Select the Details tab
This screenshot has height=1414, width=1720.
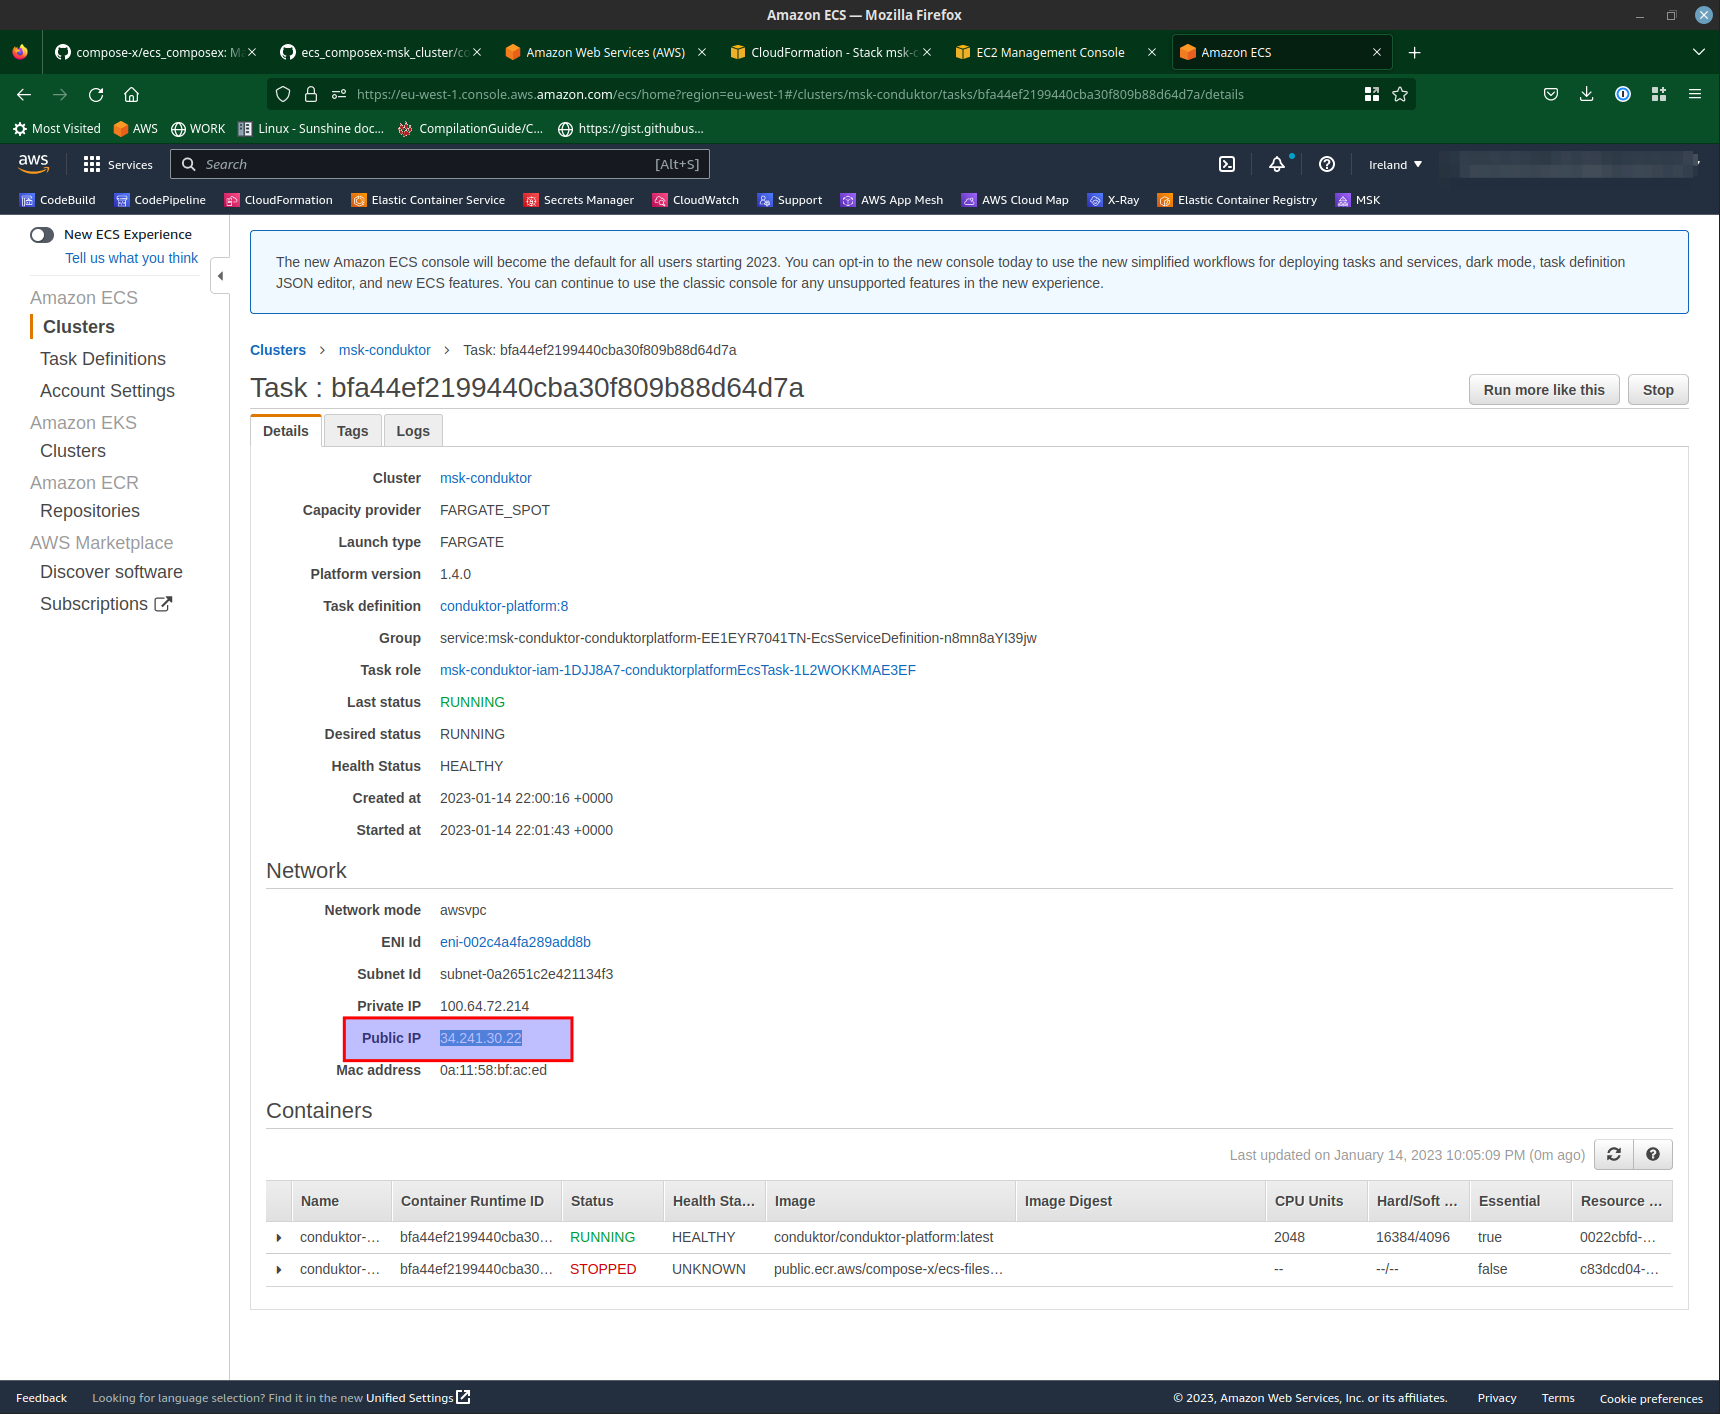(286, 431)
